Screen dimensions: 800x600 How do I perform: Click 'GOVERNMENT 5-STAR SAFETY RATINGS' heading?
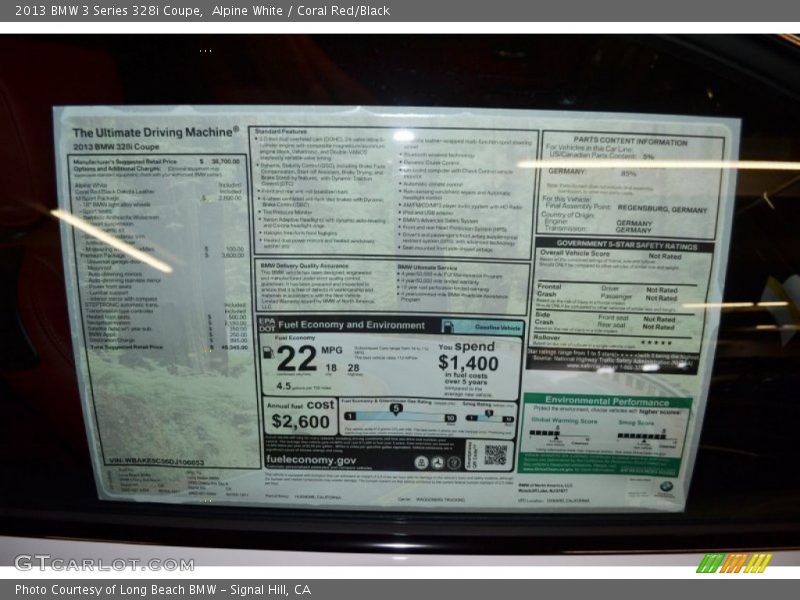[x=627, y=245]
